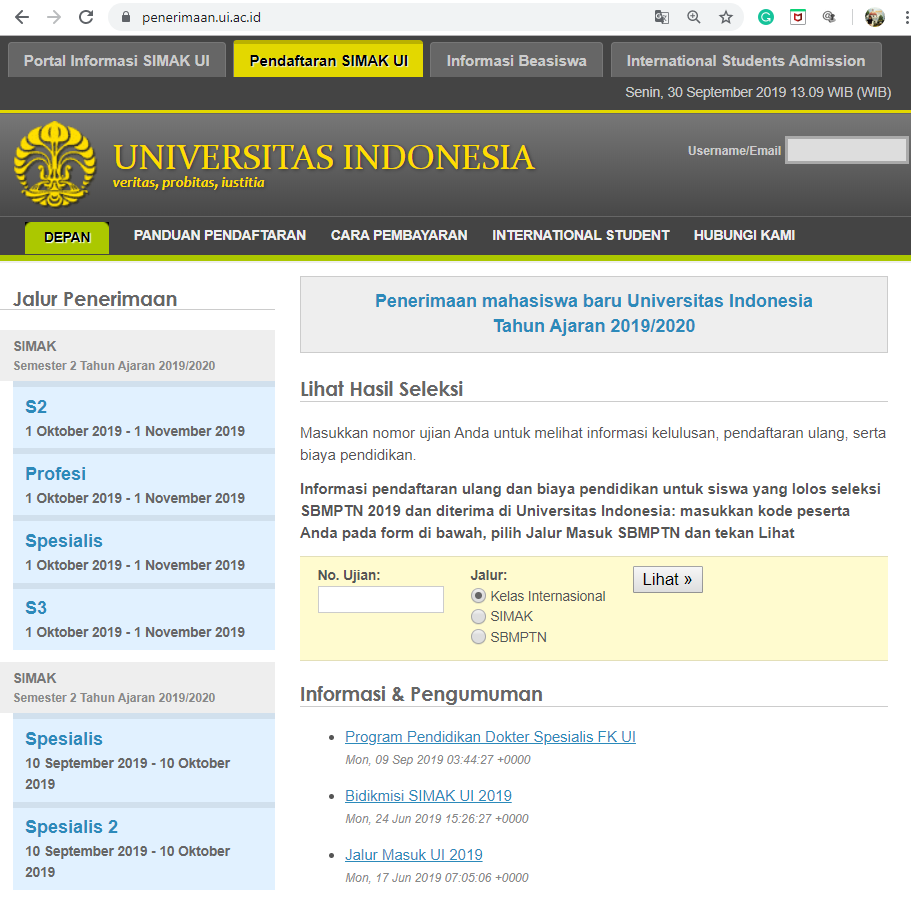Open PANDUAN PENDAFTARAN in the navigation
The width and height of the screenshot is (911, 899).
[220, 235]
